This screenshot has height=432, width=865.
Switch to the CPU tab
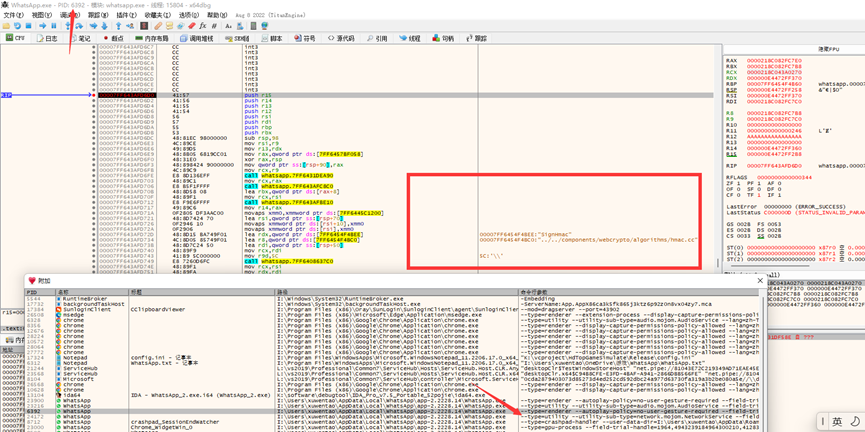[x=15, y=38]
